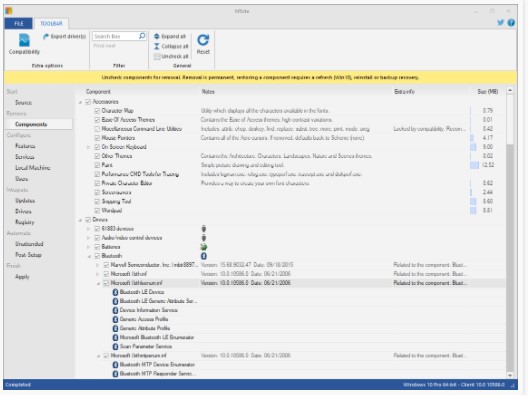
Task: Click the Generic Attribute Profile bluetooth icon
Action: pyautogui.click(x=115, y=328)
